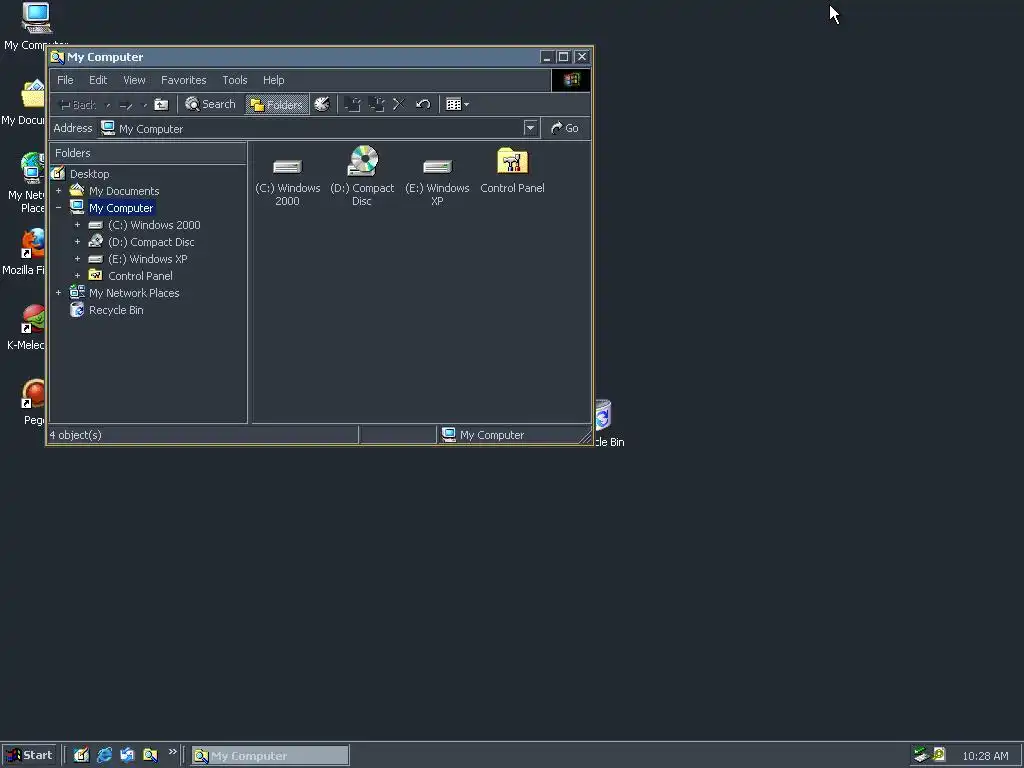Expand the (E:) Windows XP tree node
This screenshot has width=1024, height=768.
[x=77, y=259]
